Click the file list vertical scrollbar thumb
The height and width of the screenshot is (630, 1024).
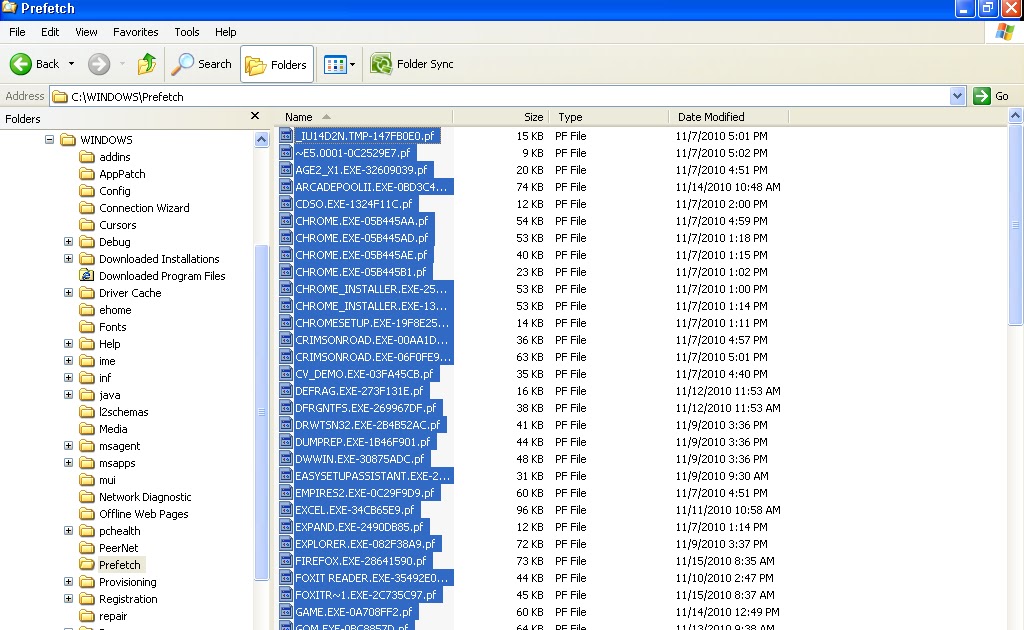1015,225
